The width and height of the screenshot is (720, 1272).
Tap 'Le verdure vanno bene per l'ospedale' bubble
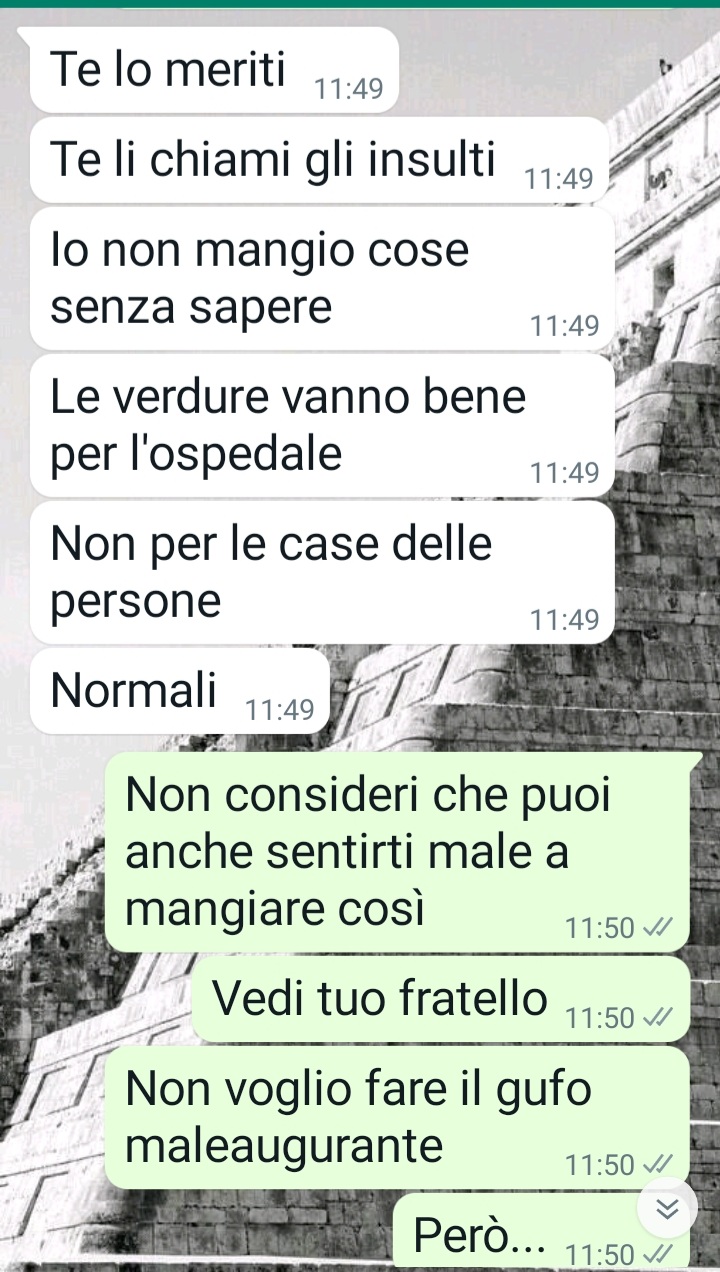tap(323, 426)
